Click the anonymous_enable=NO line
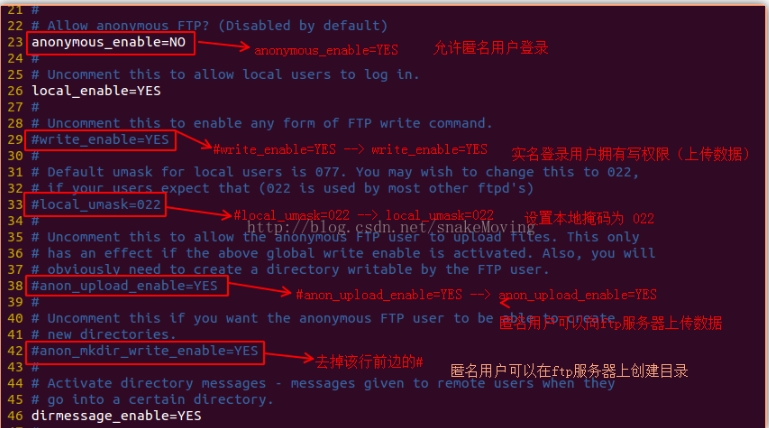The width and height of the screenshot is (769, 428). (108, 42)
